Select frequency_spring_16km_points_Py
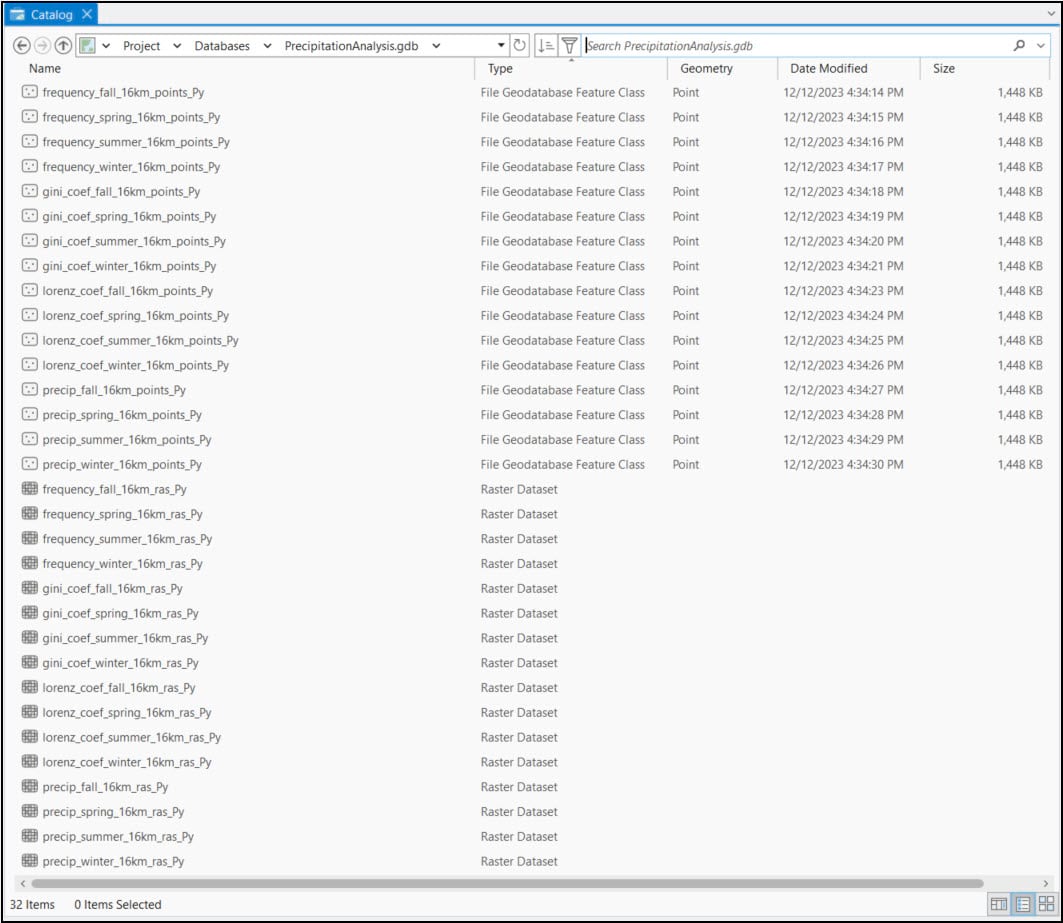This screenshot has width=1063, height=923. 131,117
